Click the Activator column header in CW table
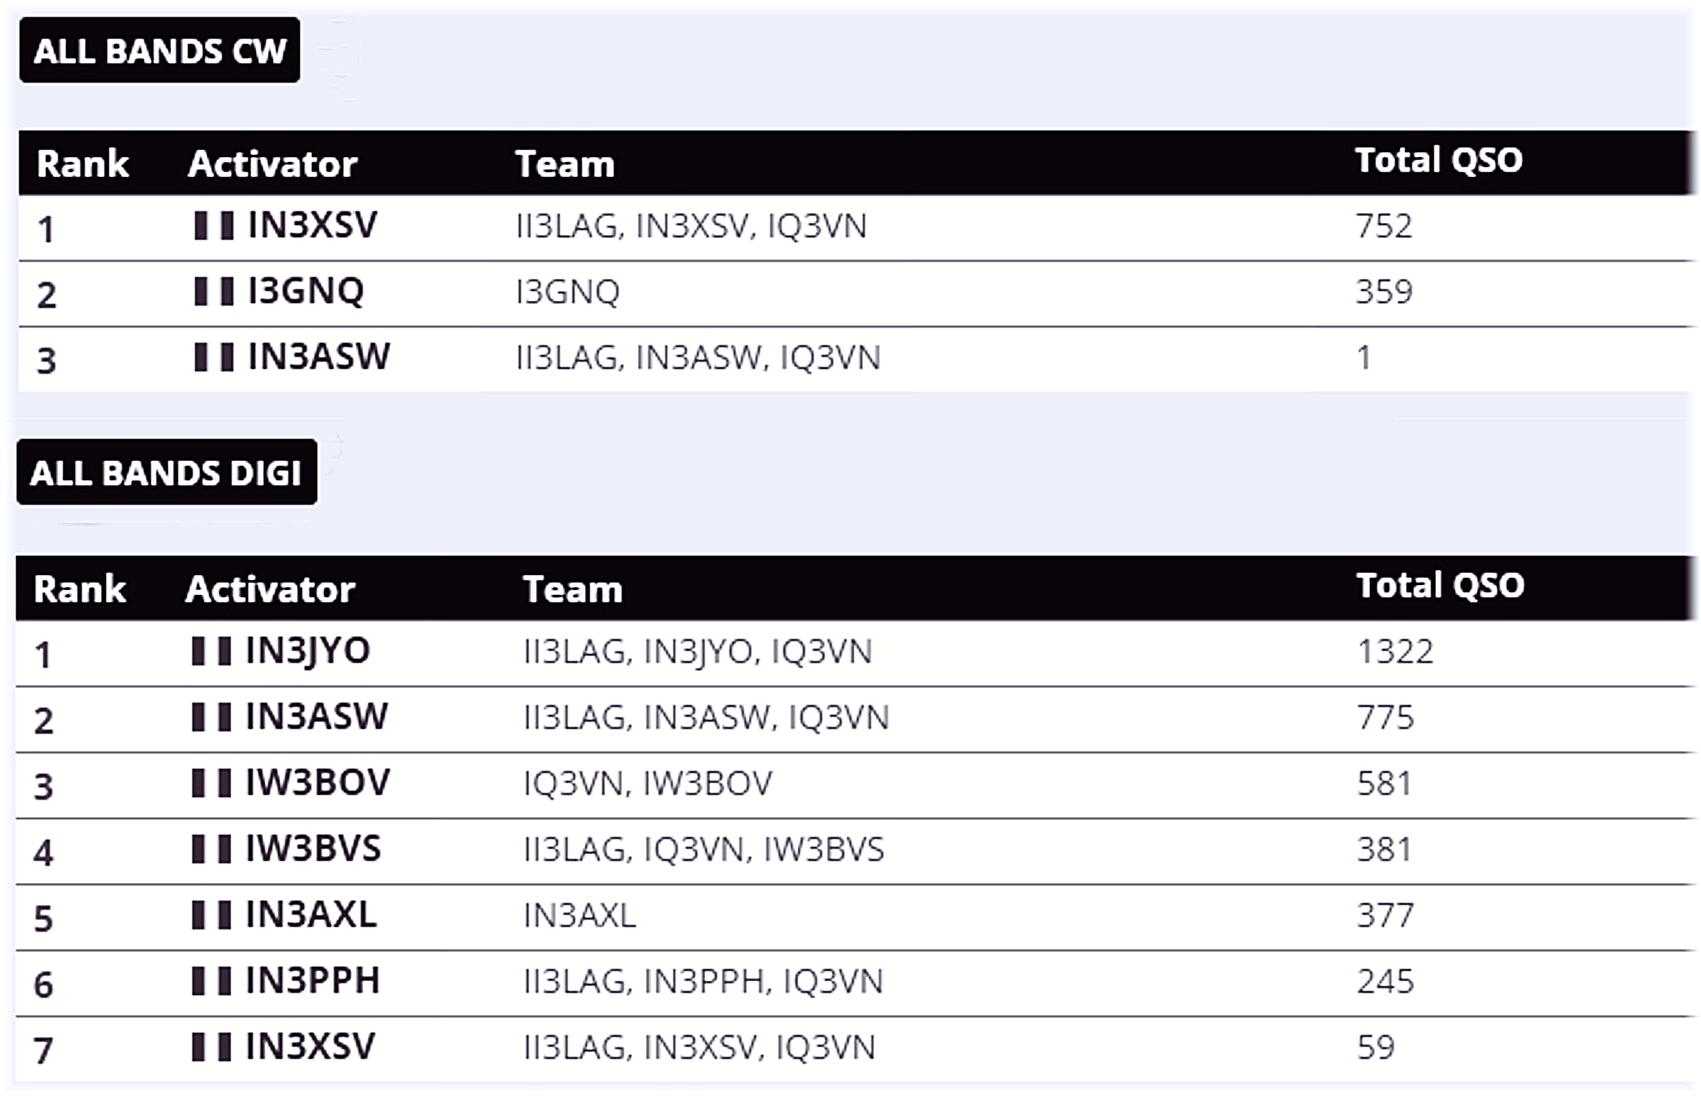This screenshot has width=1701, height=1098. [272, 164]
